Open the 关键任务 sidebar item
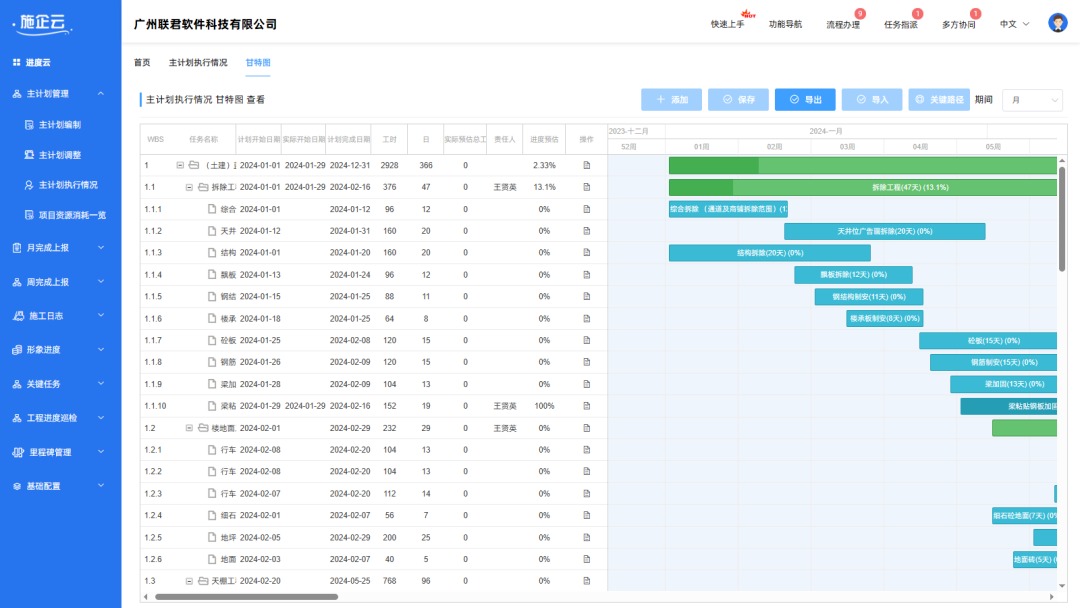This screenshot has width=1080, height=608. tap(45, 383)
